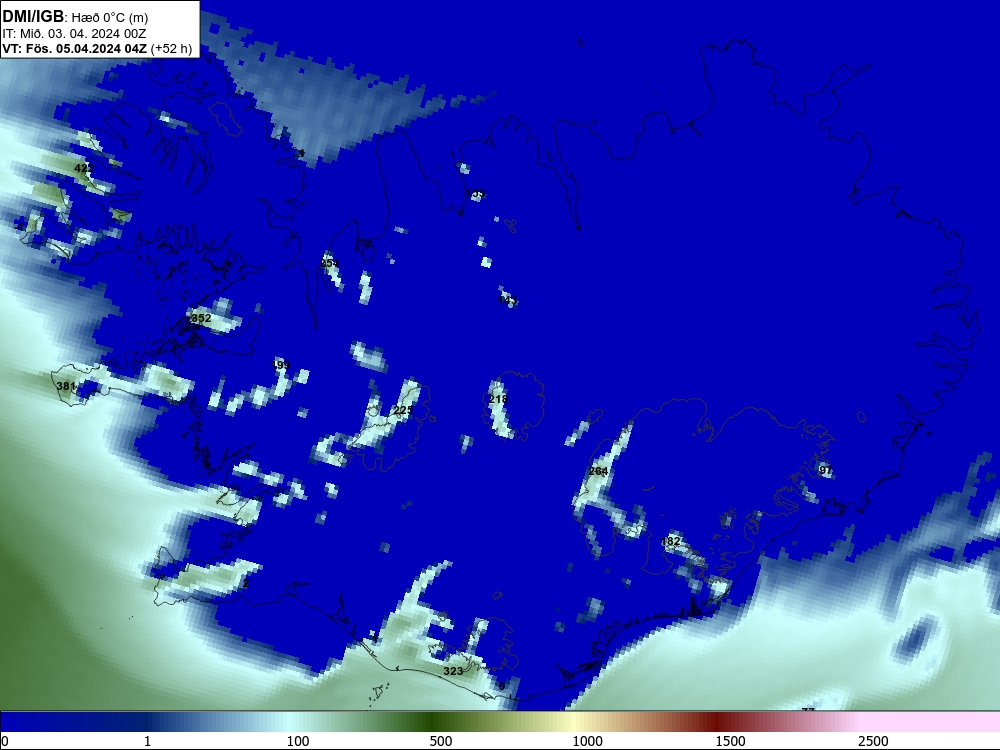Click the "IT: Mið. 03. 04. 2024 00Z" line
The height and width of the screenshot is (750, 1000).
click(75, 34)
